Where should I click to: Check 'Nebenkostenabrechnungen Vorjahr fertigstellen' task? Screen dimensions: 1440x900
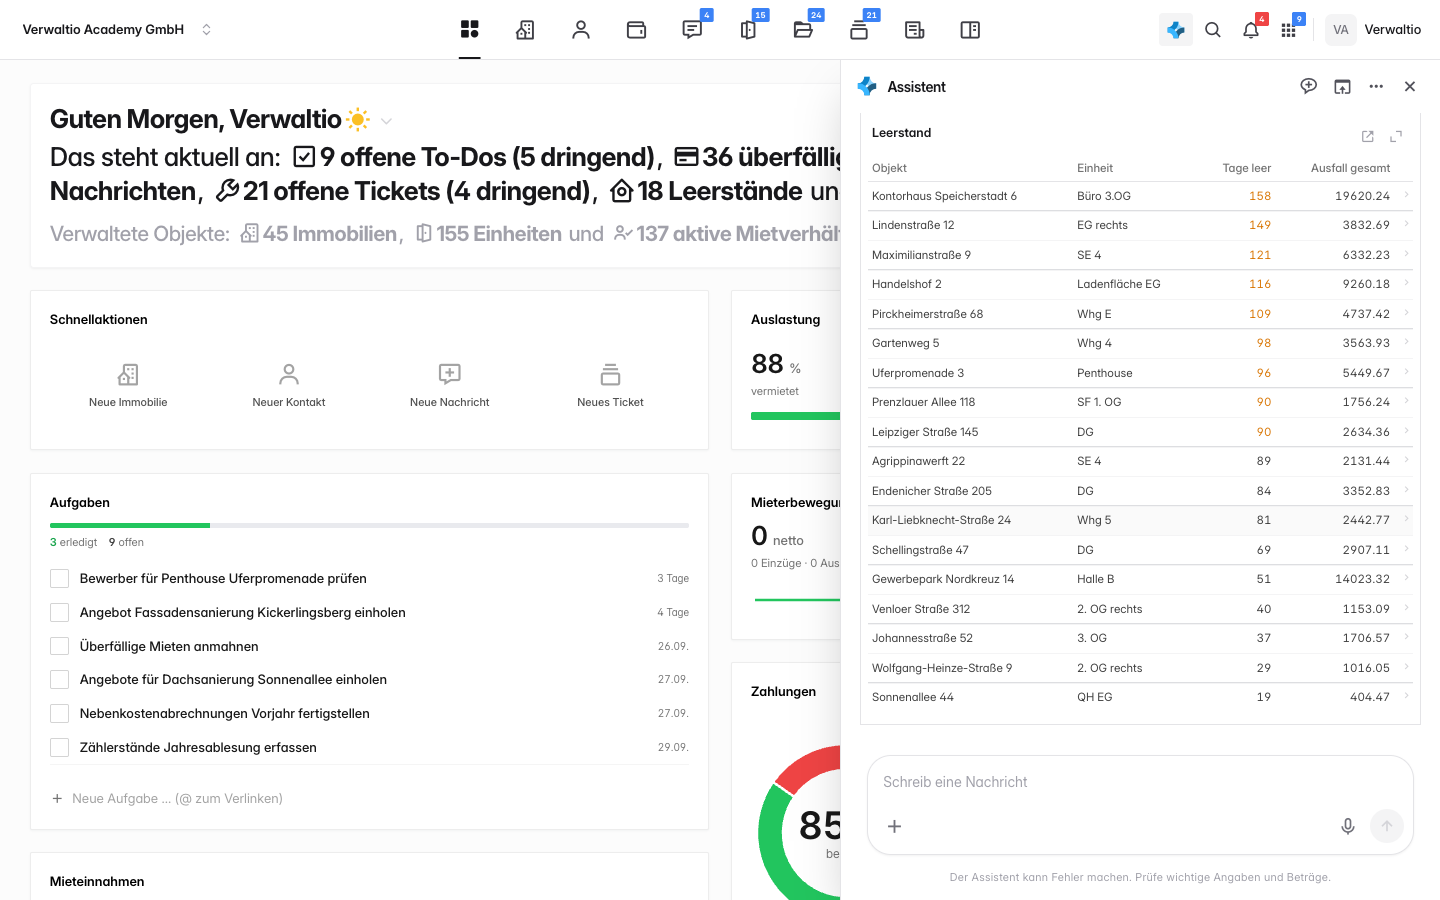tap(60, 713)
